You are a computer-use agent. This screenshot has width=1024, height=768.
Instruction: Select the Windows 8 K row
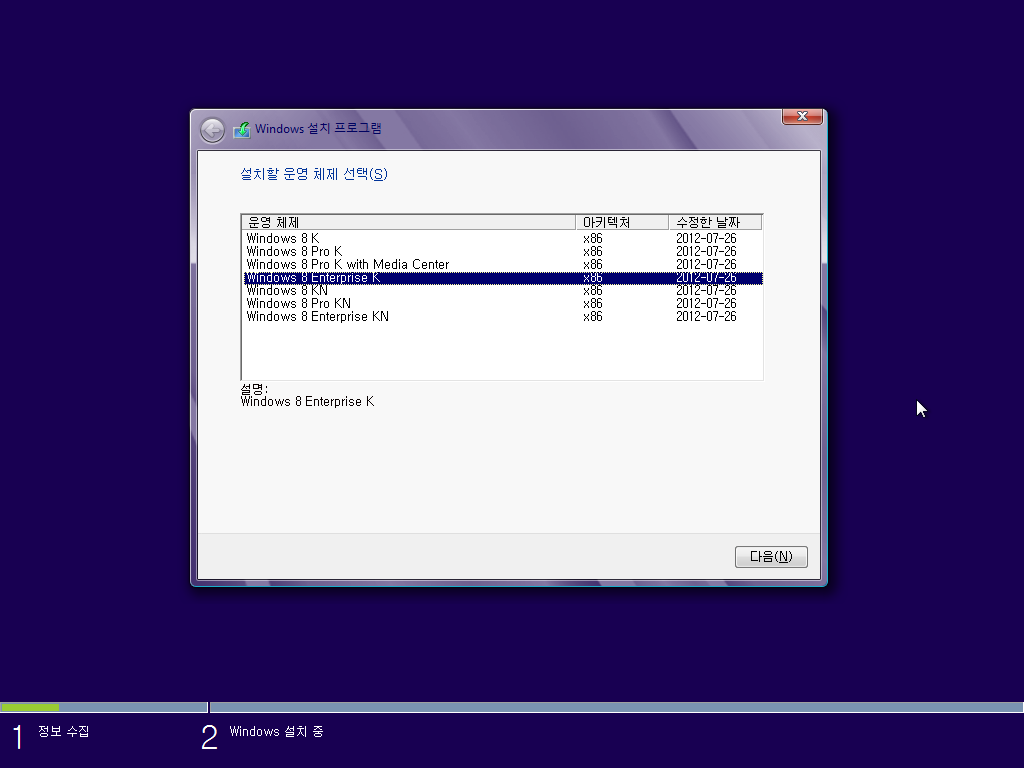tap(502, 238)
